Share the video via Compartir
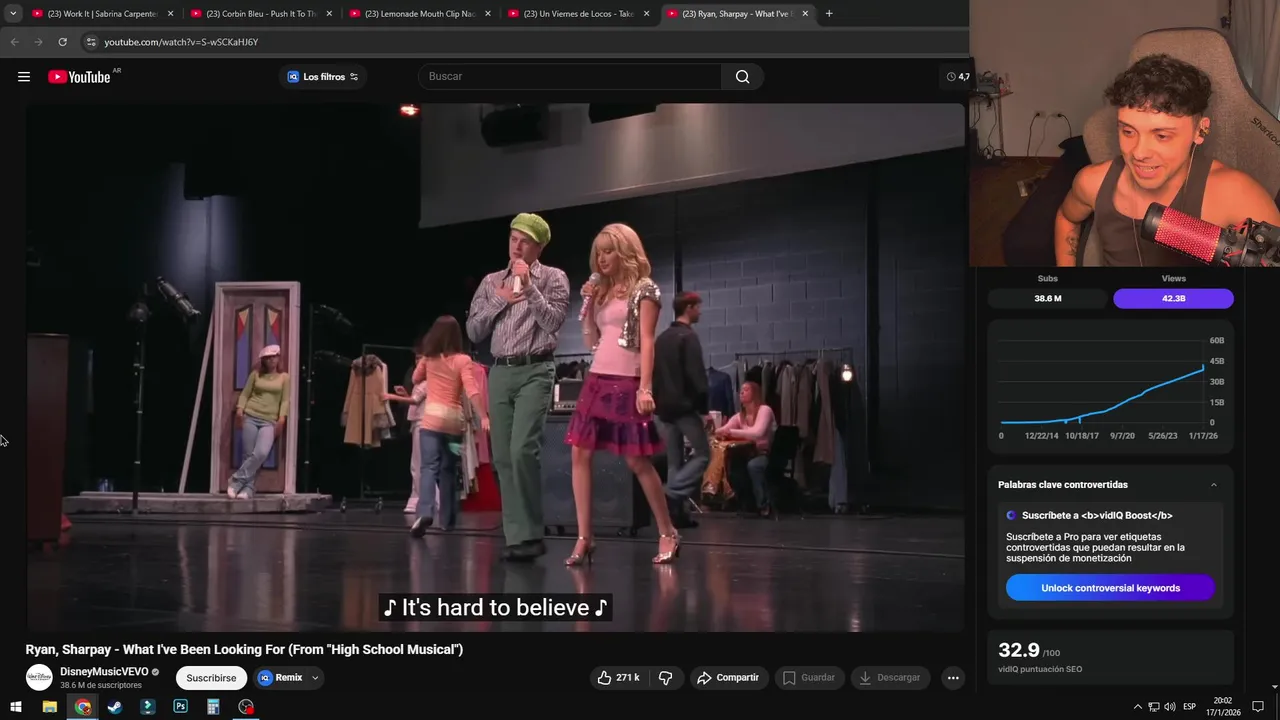Viewport: 1280px width, 720px height. (728, 678)
